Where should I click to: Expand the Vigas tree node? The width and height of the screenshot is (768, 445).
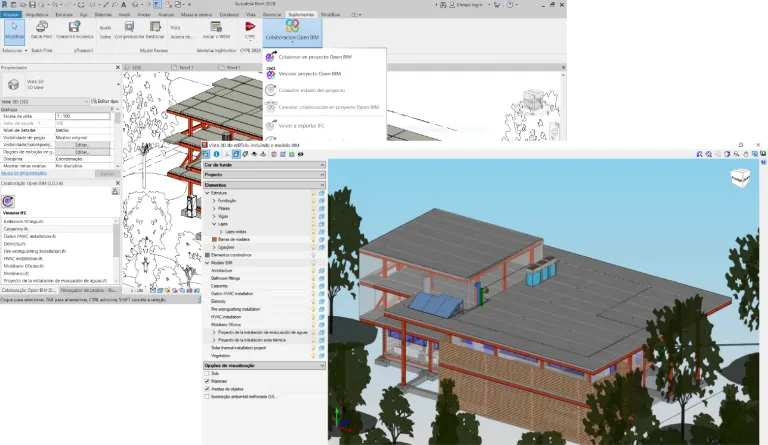214,216
